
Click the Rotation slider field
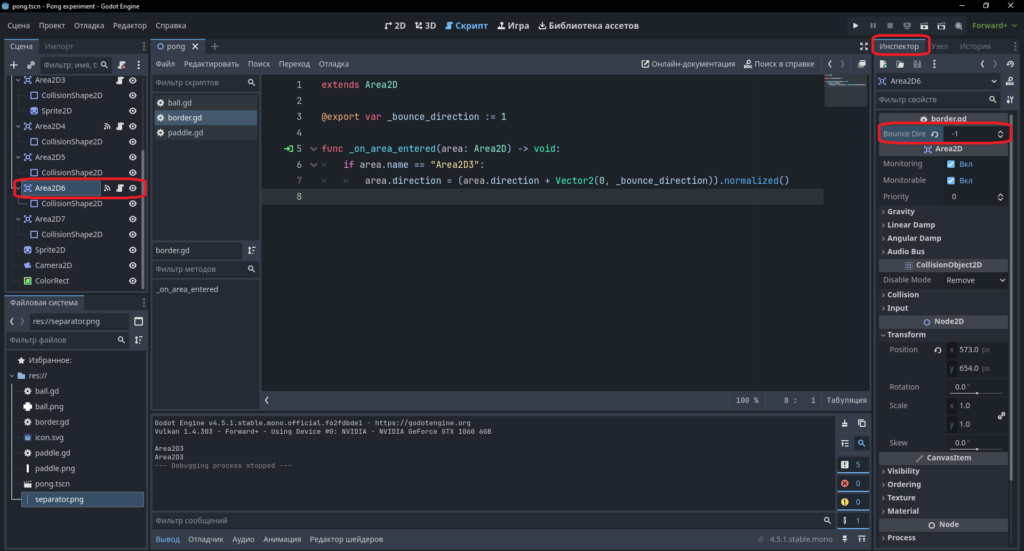(976, 387)
